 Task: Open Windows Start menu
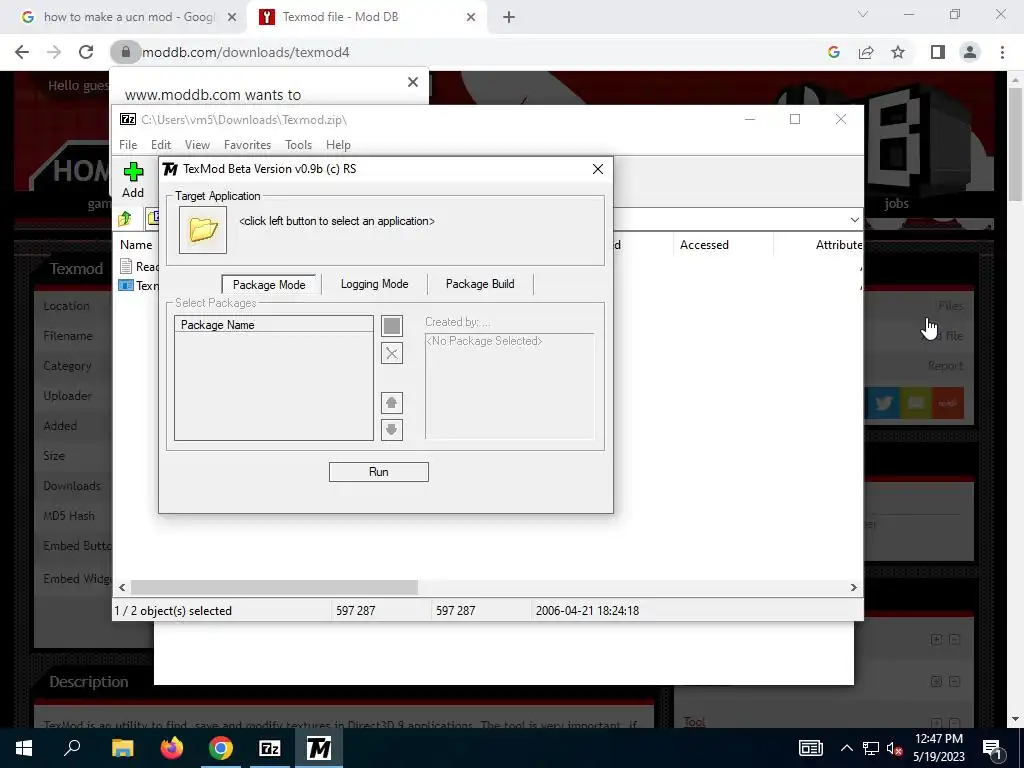click(24, 748)
